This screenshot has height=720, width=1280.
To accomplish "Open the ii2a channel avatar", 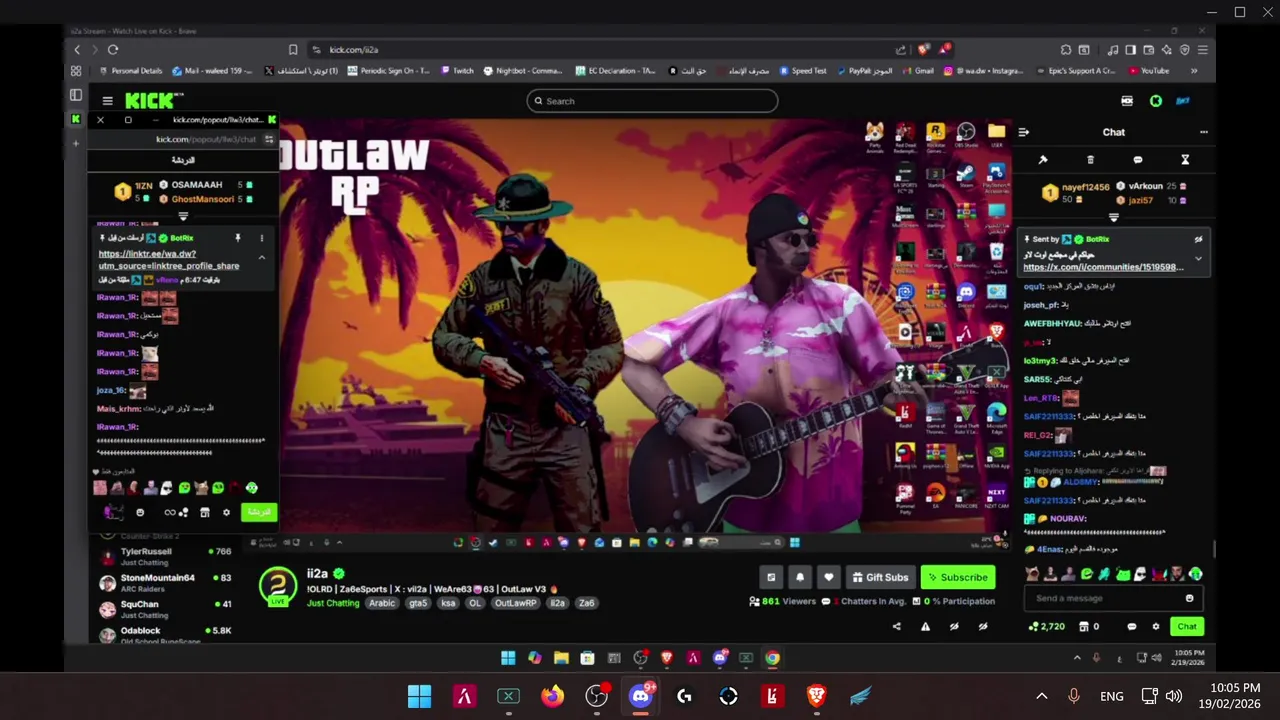I will tap(278, 586).
